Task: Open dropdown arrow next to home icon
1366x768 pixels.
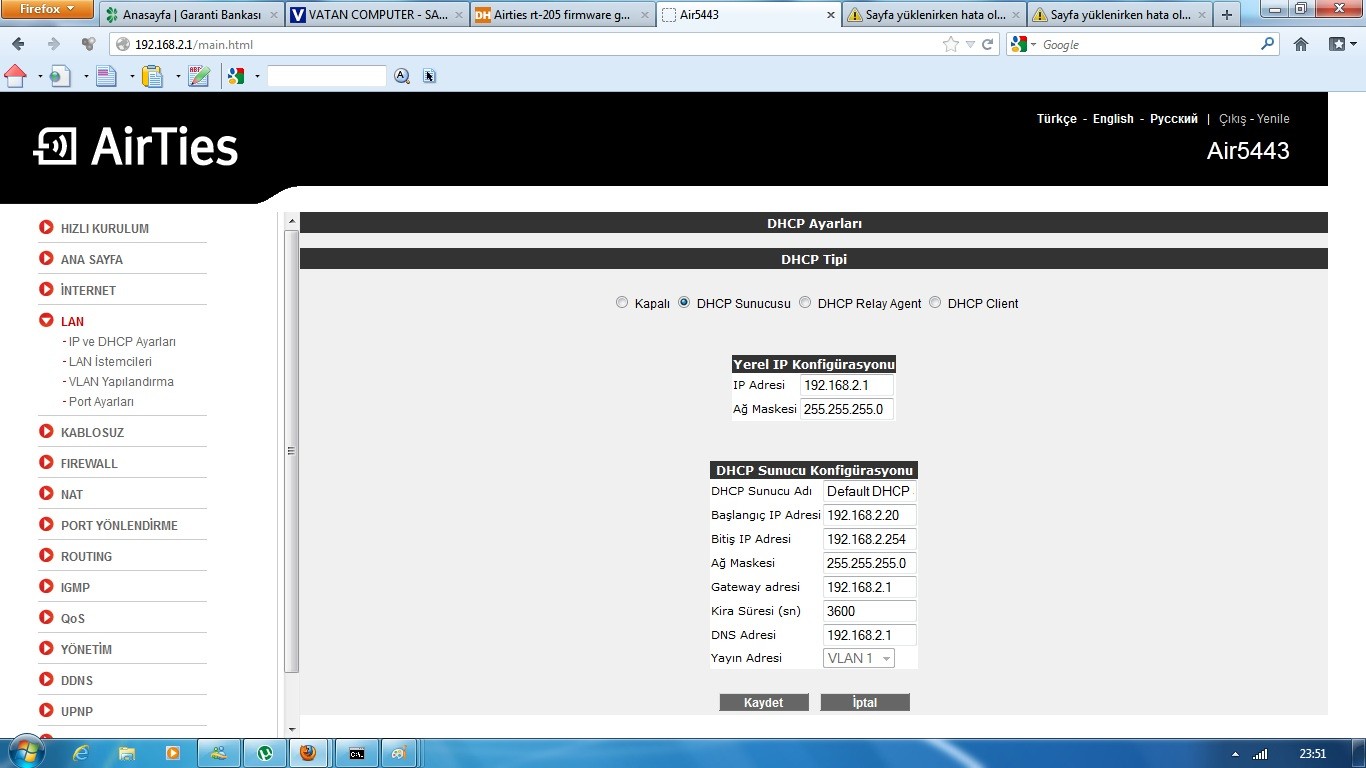Action: (40, 76)
